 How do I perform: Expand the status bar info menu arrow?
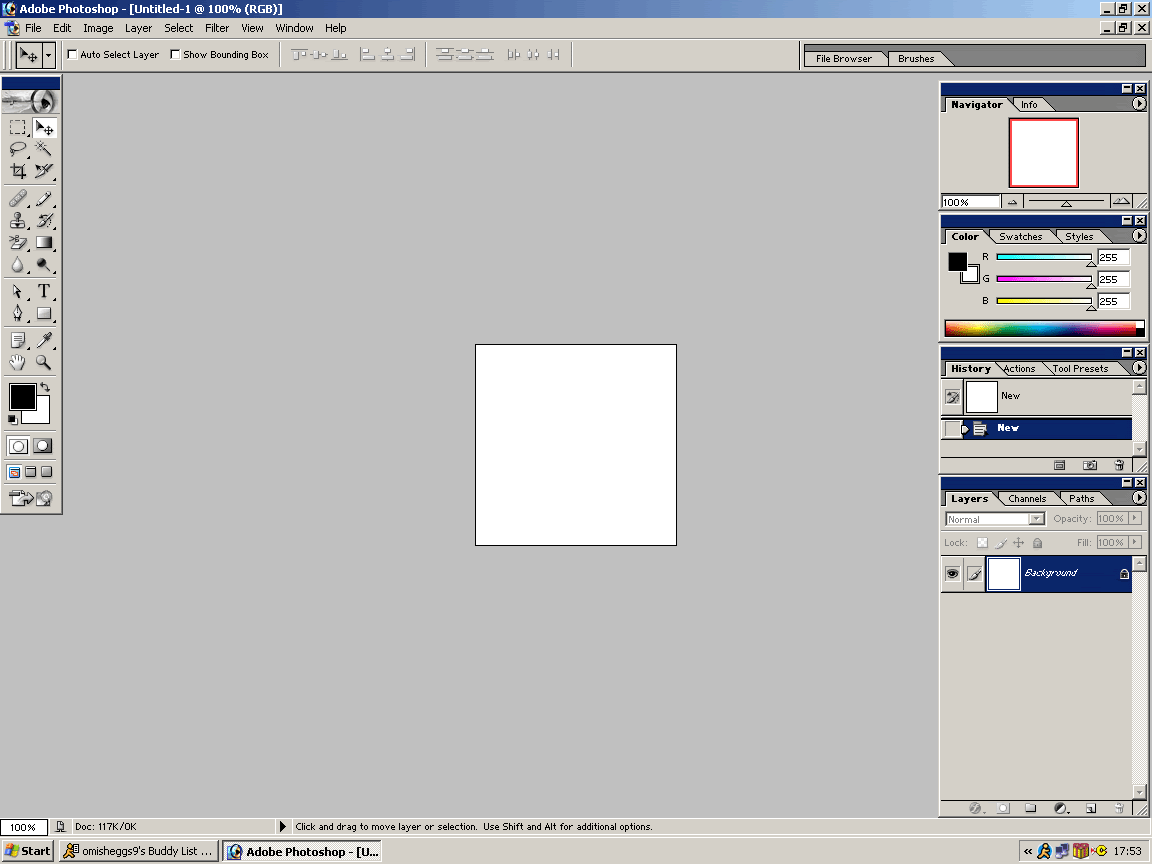283,827
